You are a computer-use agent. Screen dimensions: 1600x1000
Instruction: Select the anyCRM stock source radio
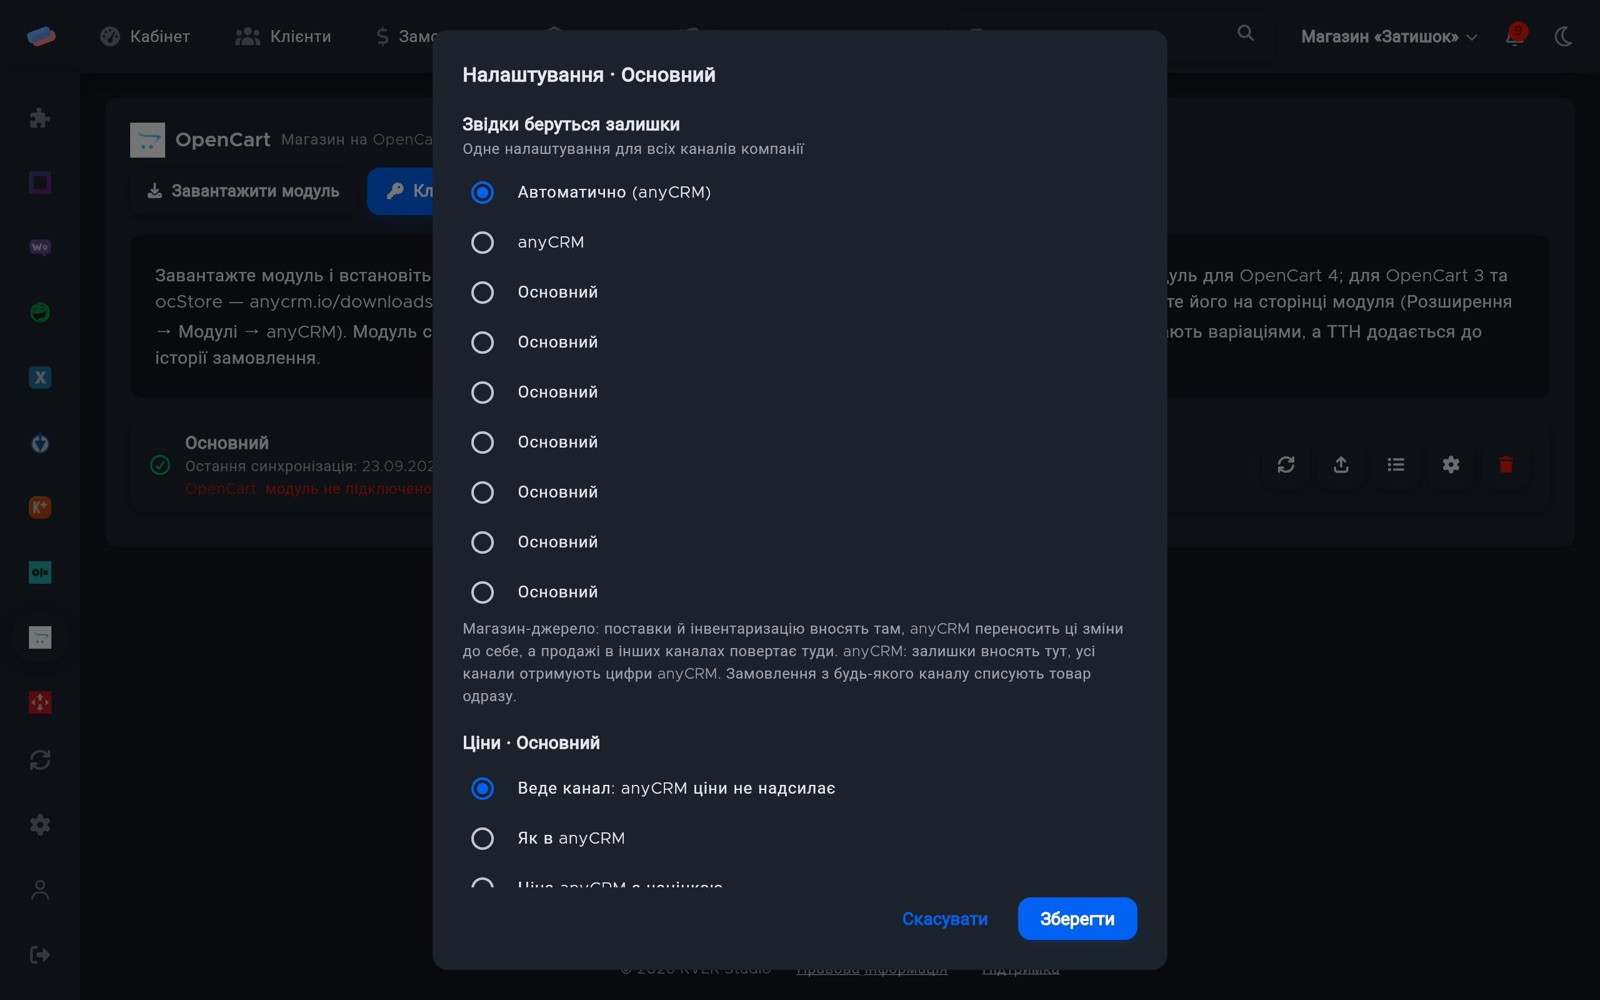[483, 242]
